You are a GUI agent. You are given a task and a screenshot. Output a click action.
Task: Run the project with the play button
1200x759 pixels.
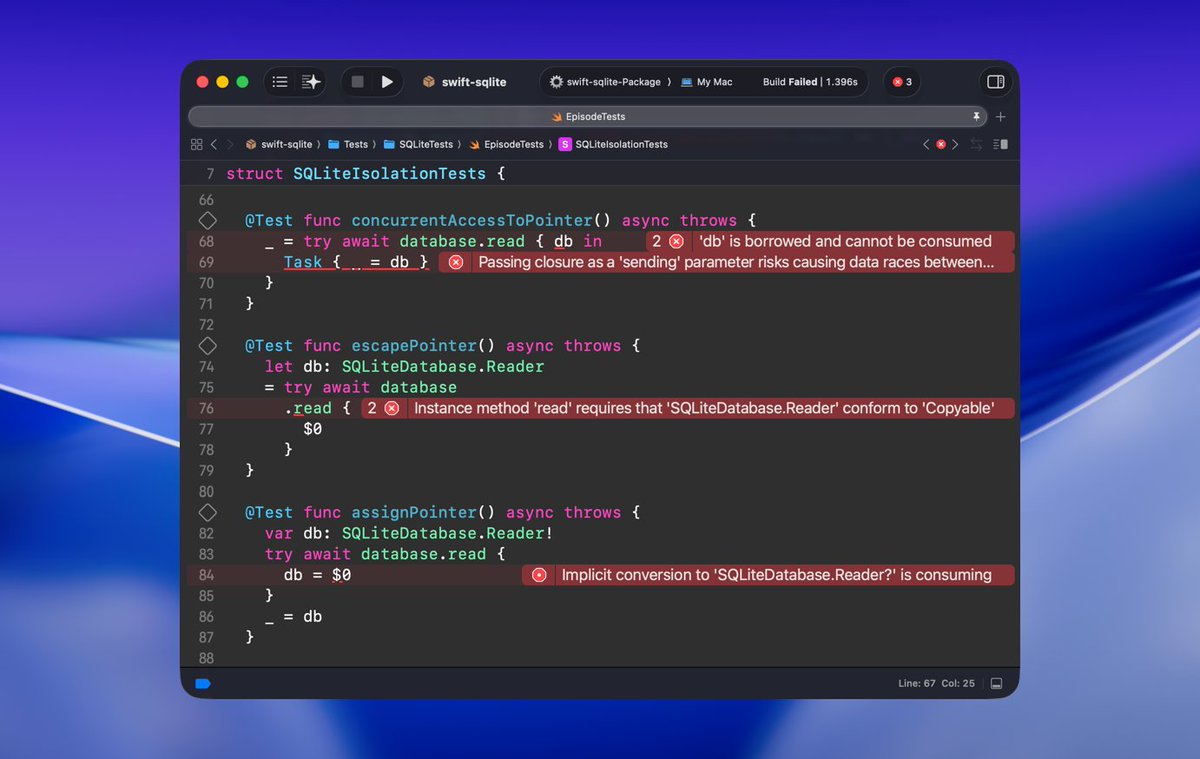tap(387, 82)
